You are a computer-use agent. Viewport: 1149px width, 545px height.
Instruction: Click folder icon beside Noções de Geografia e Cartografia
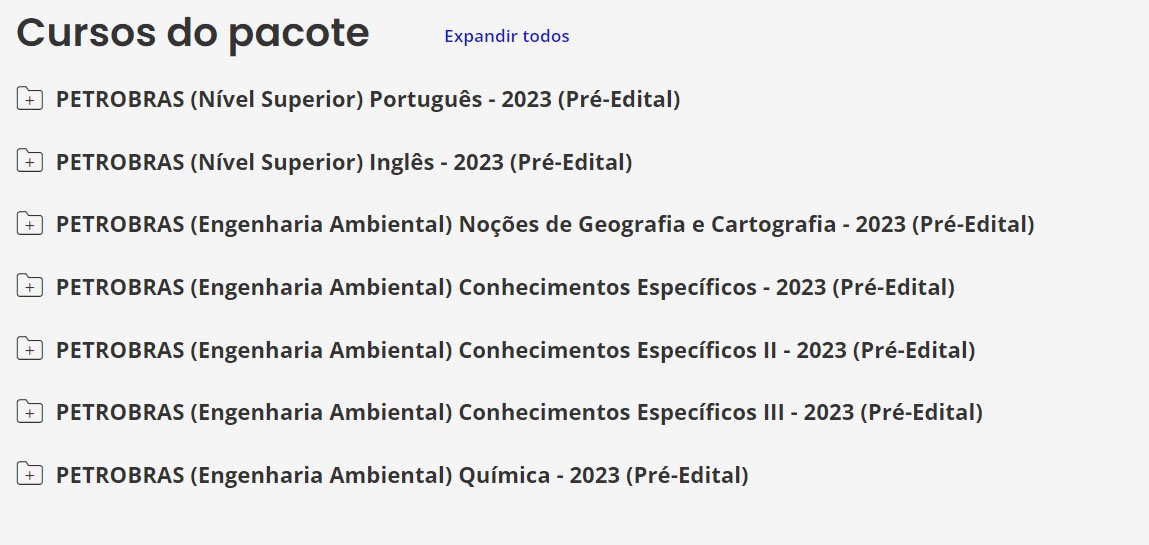[30, 224]
